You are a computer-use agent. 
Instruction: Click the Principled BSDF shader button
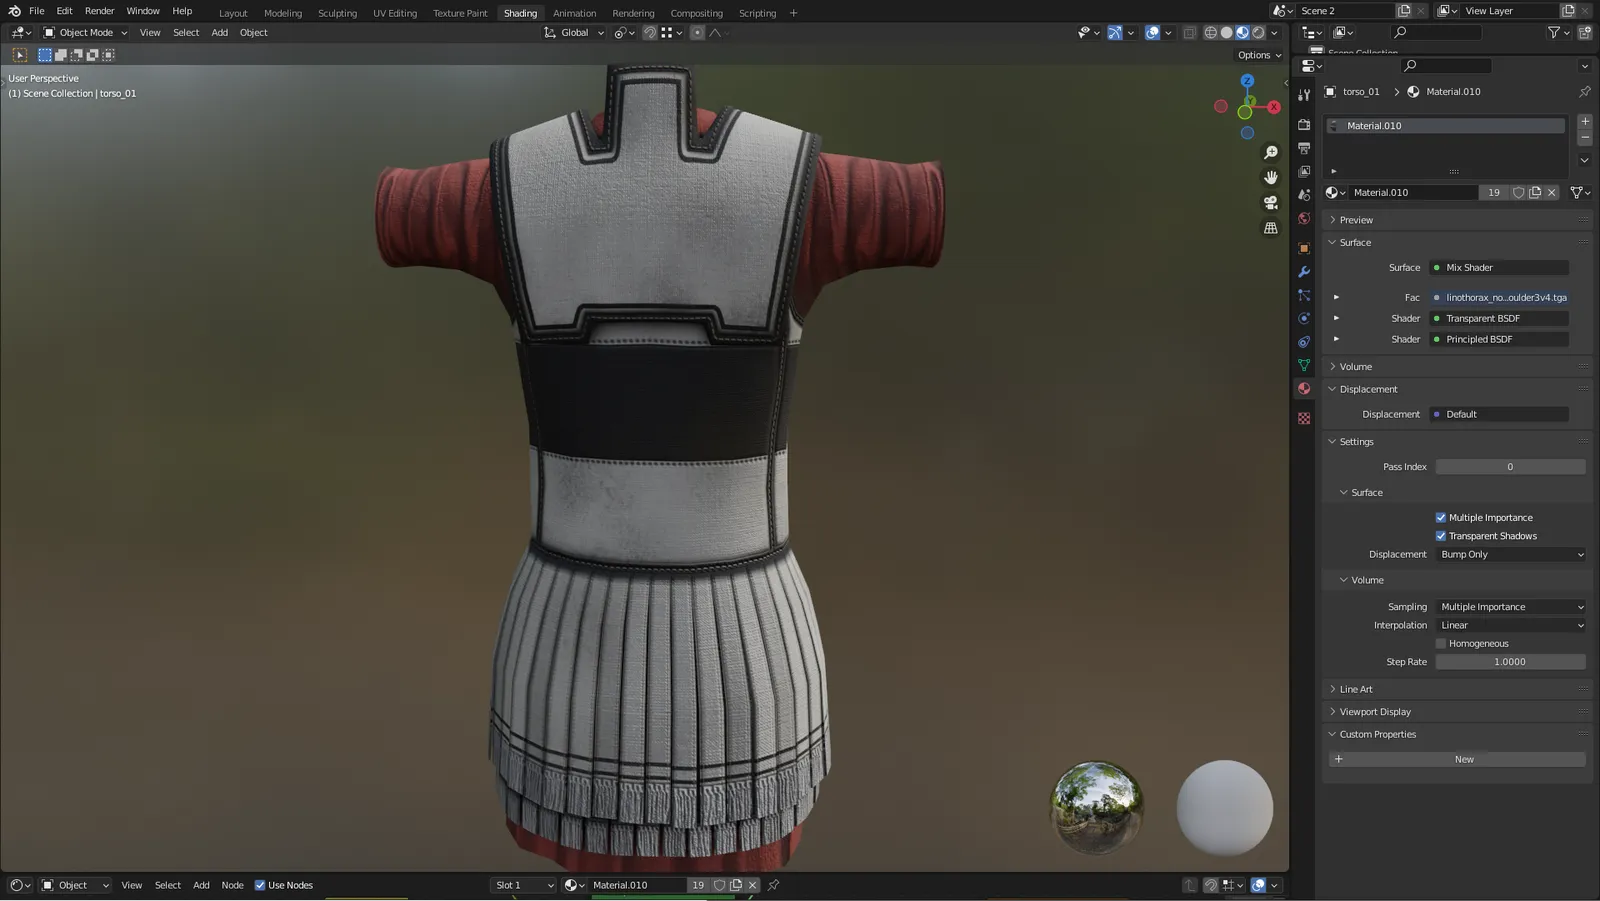(x=1498, y=339)
